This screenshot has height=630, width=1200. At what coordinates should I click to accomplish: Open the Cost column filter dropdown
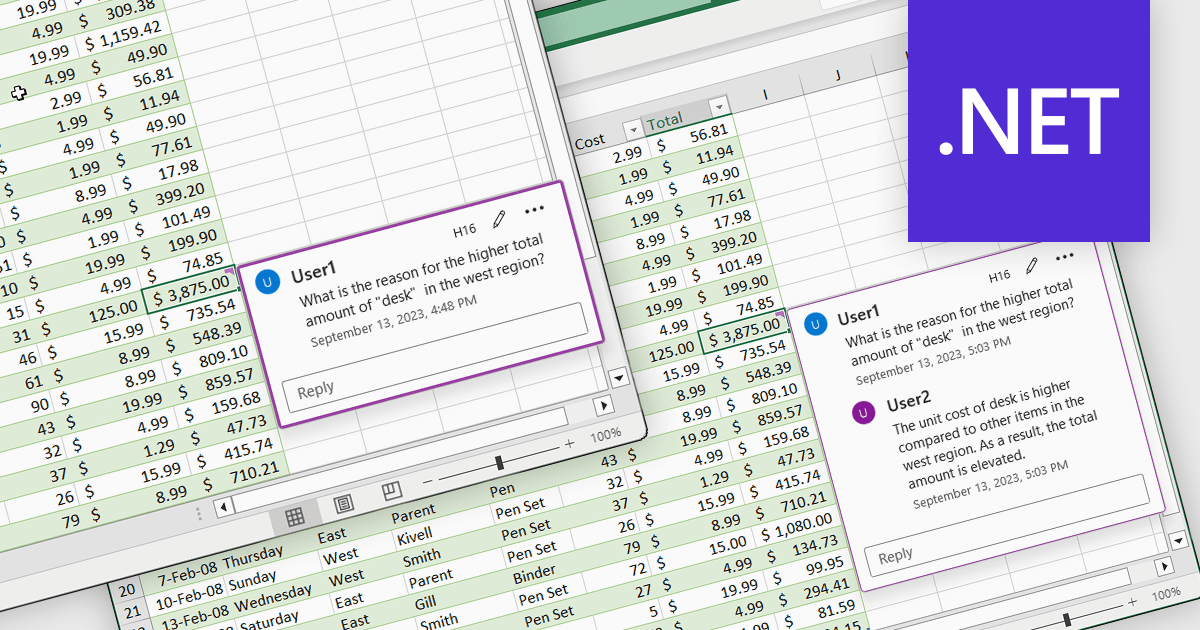[x=631, y=130]
